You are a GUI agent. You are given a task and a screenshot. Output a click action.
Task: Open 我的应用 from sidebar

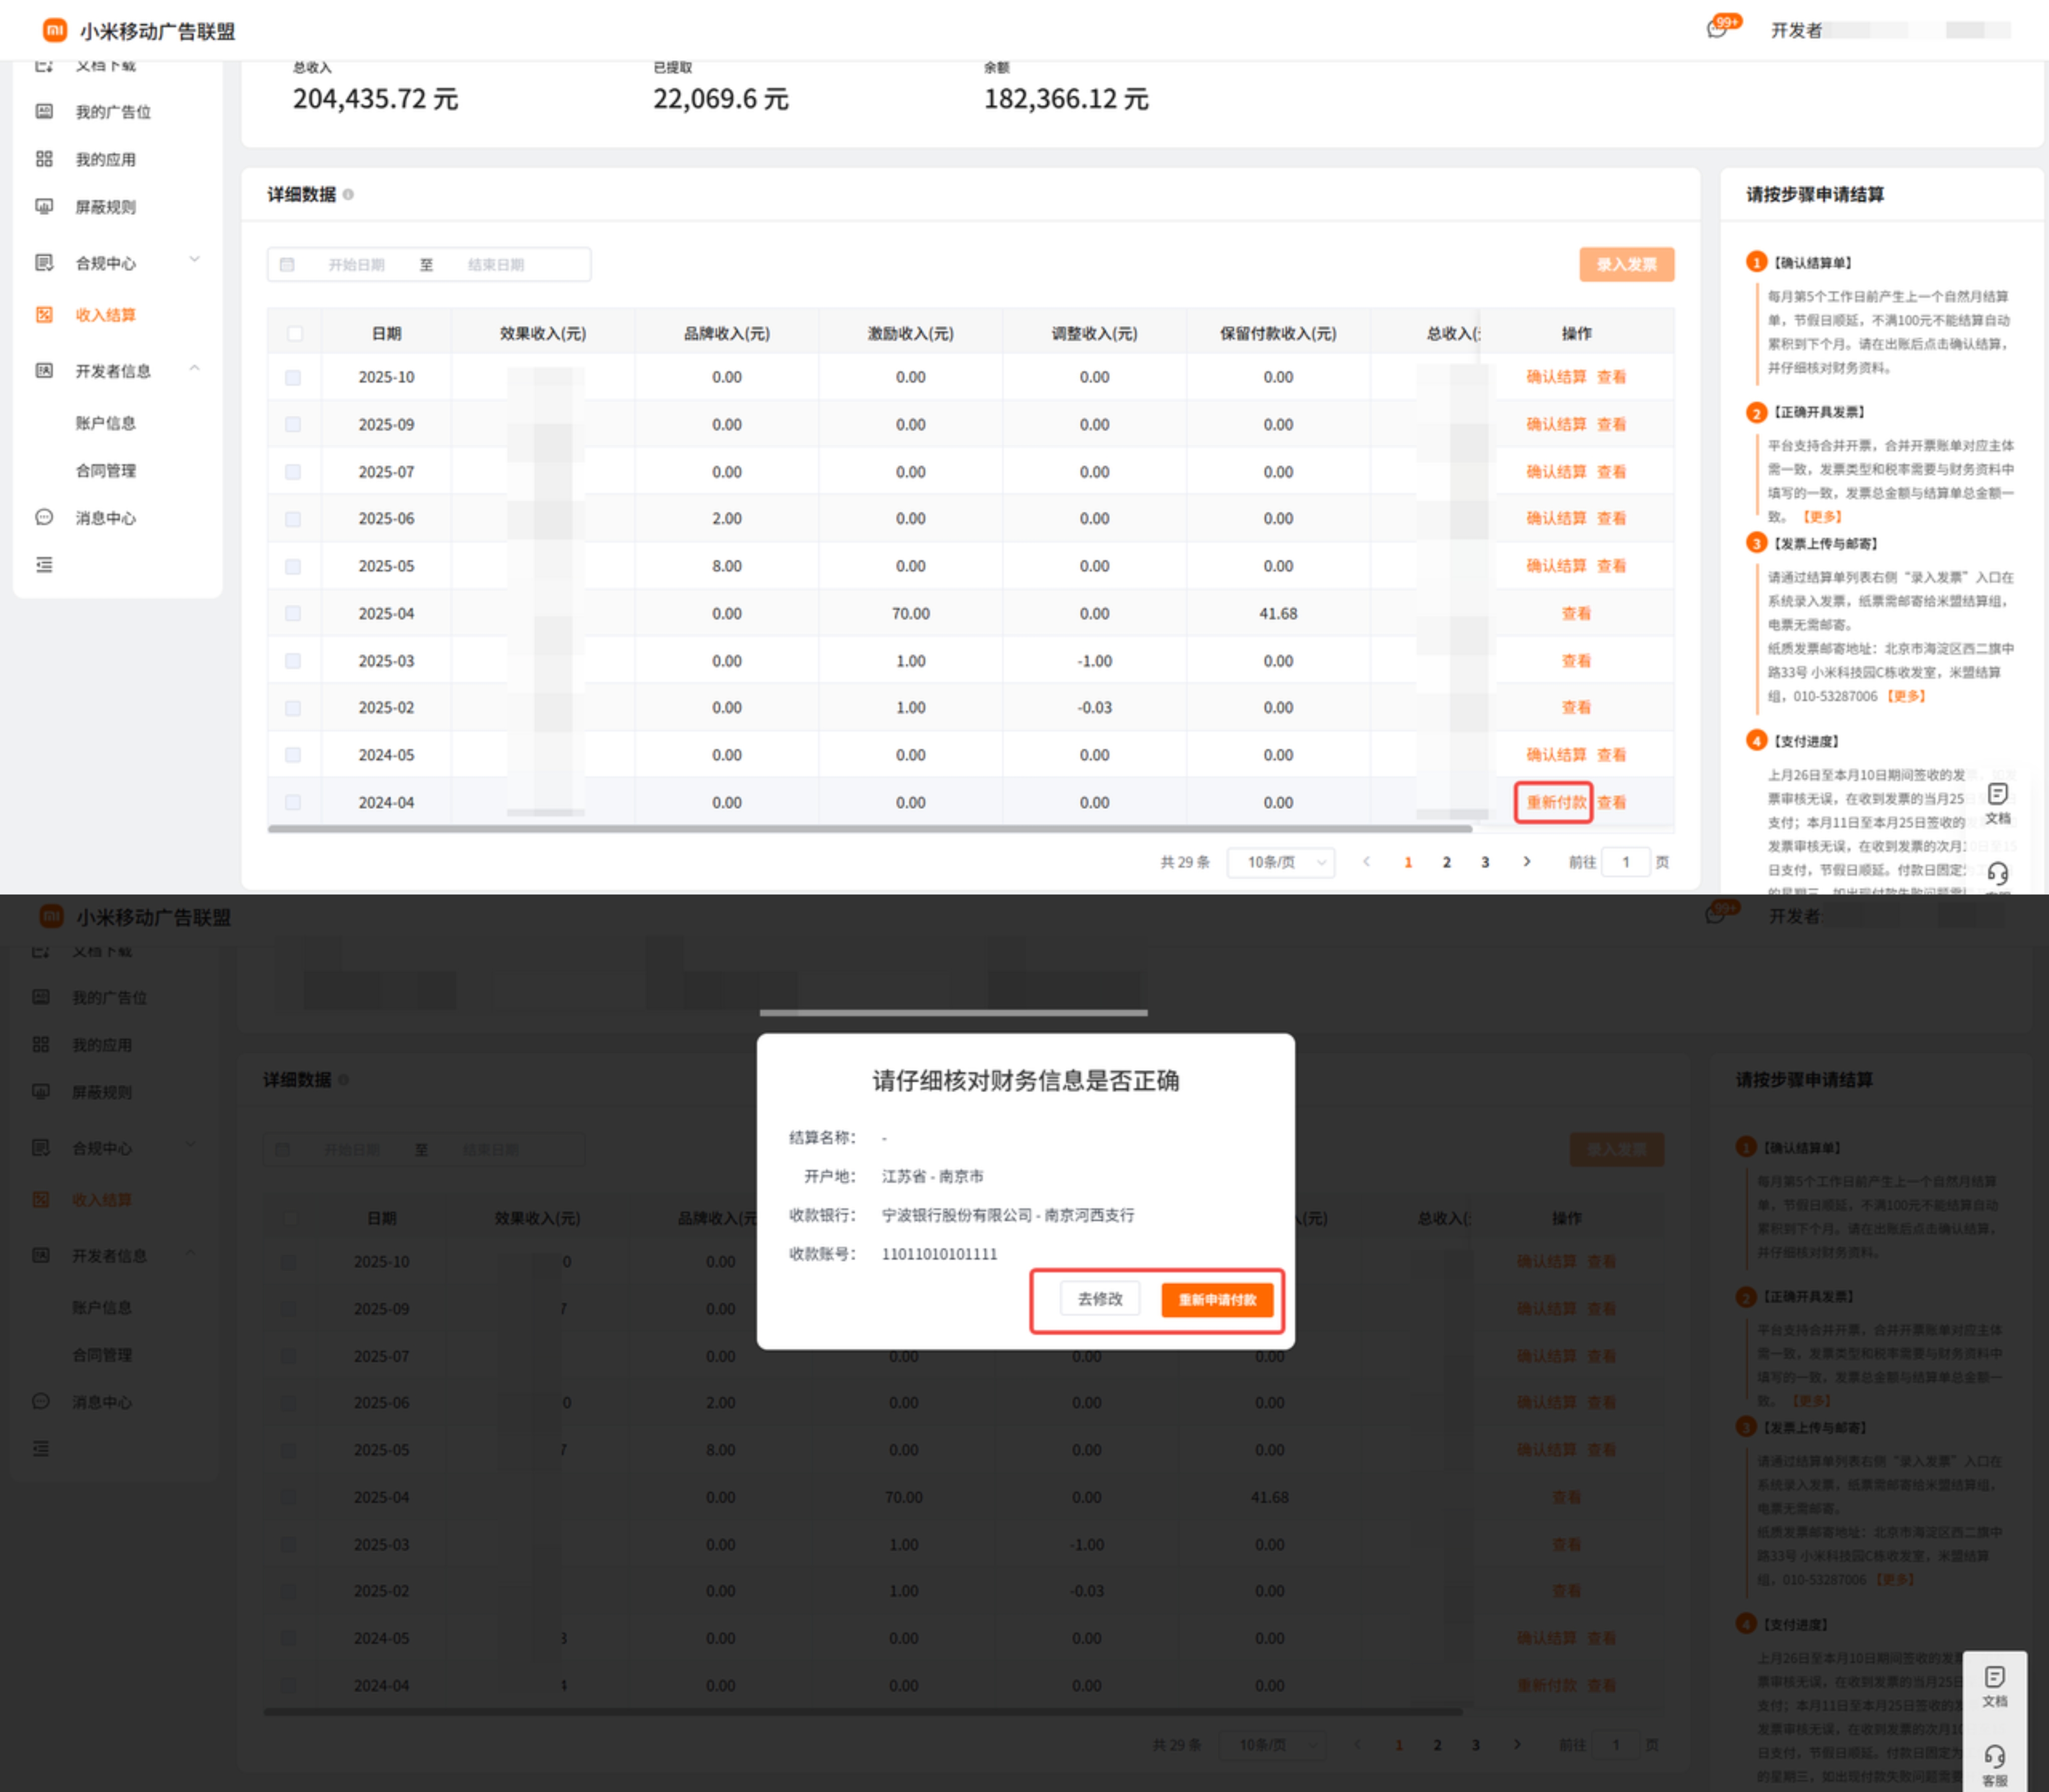click(x=105, y=159)
